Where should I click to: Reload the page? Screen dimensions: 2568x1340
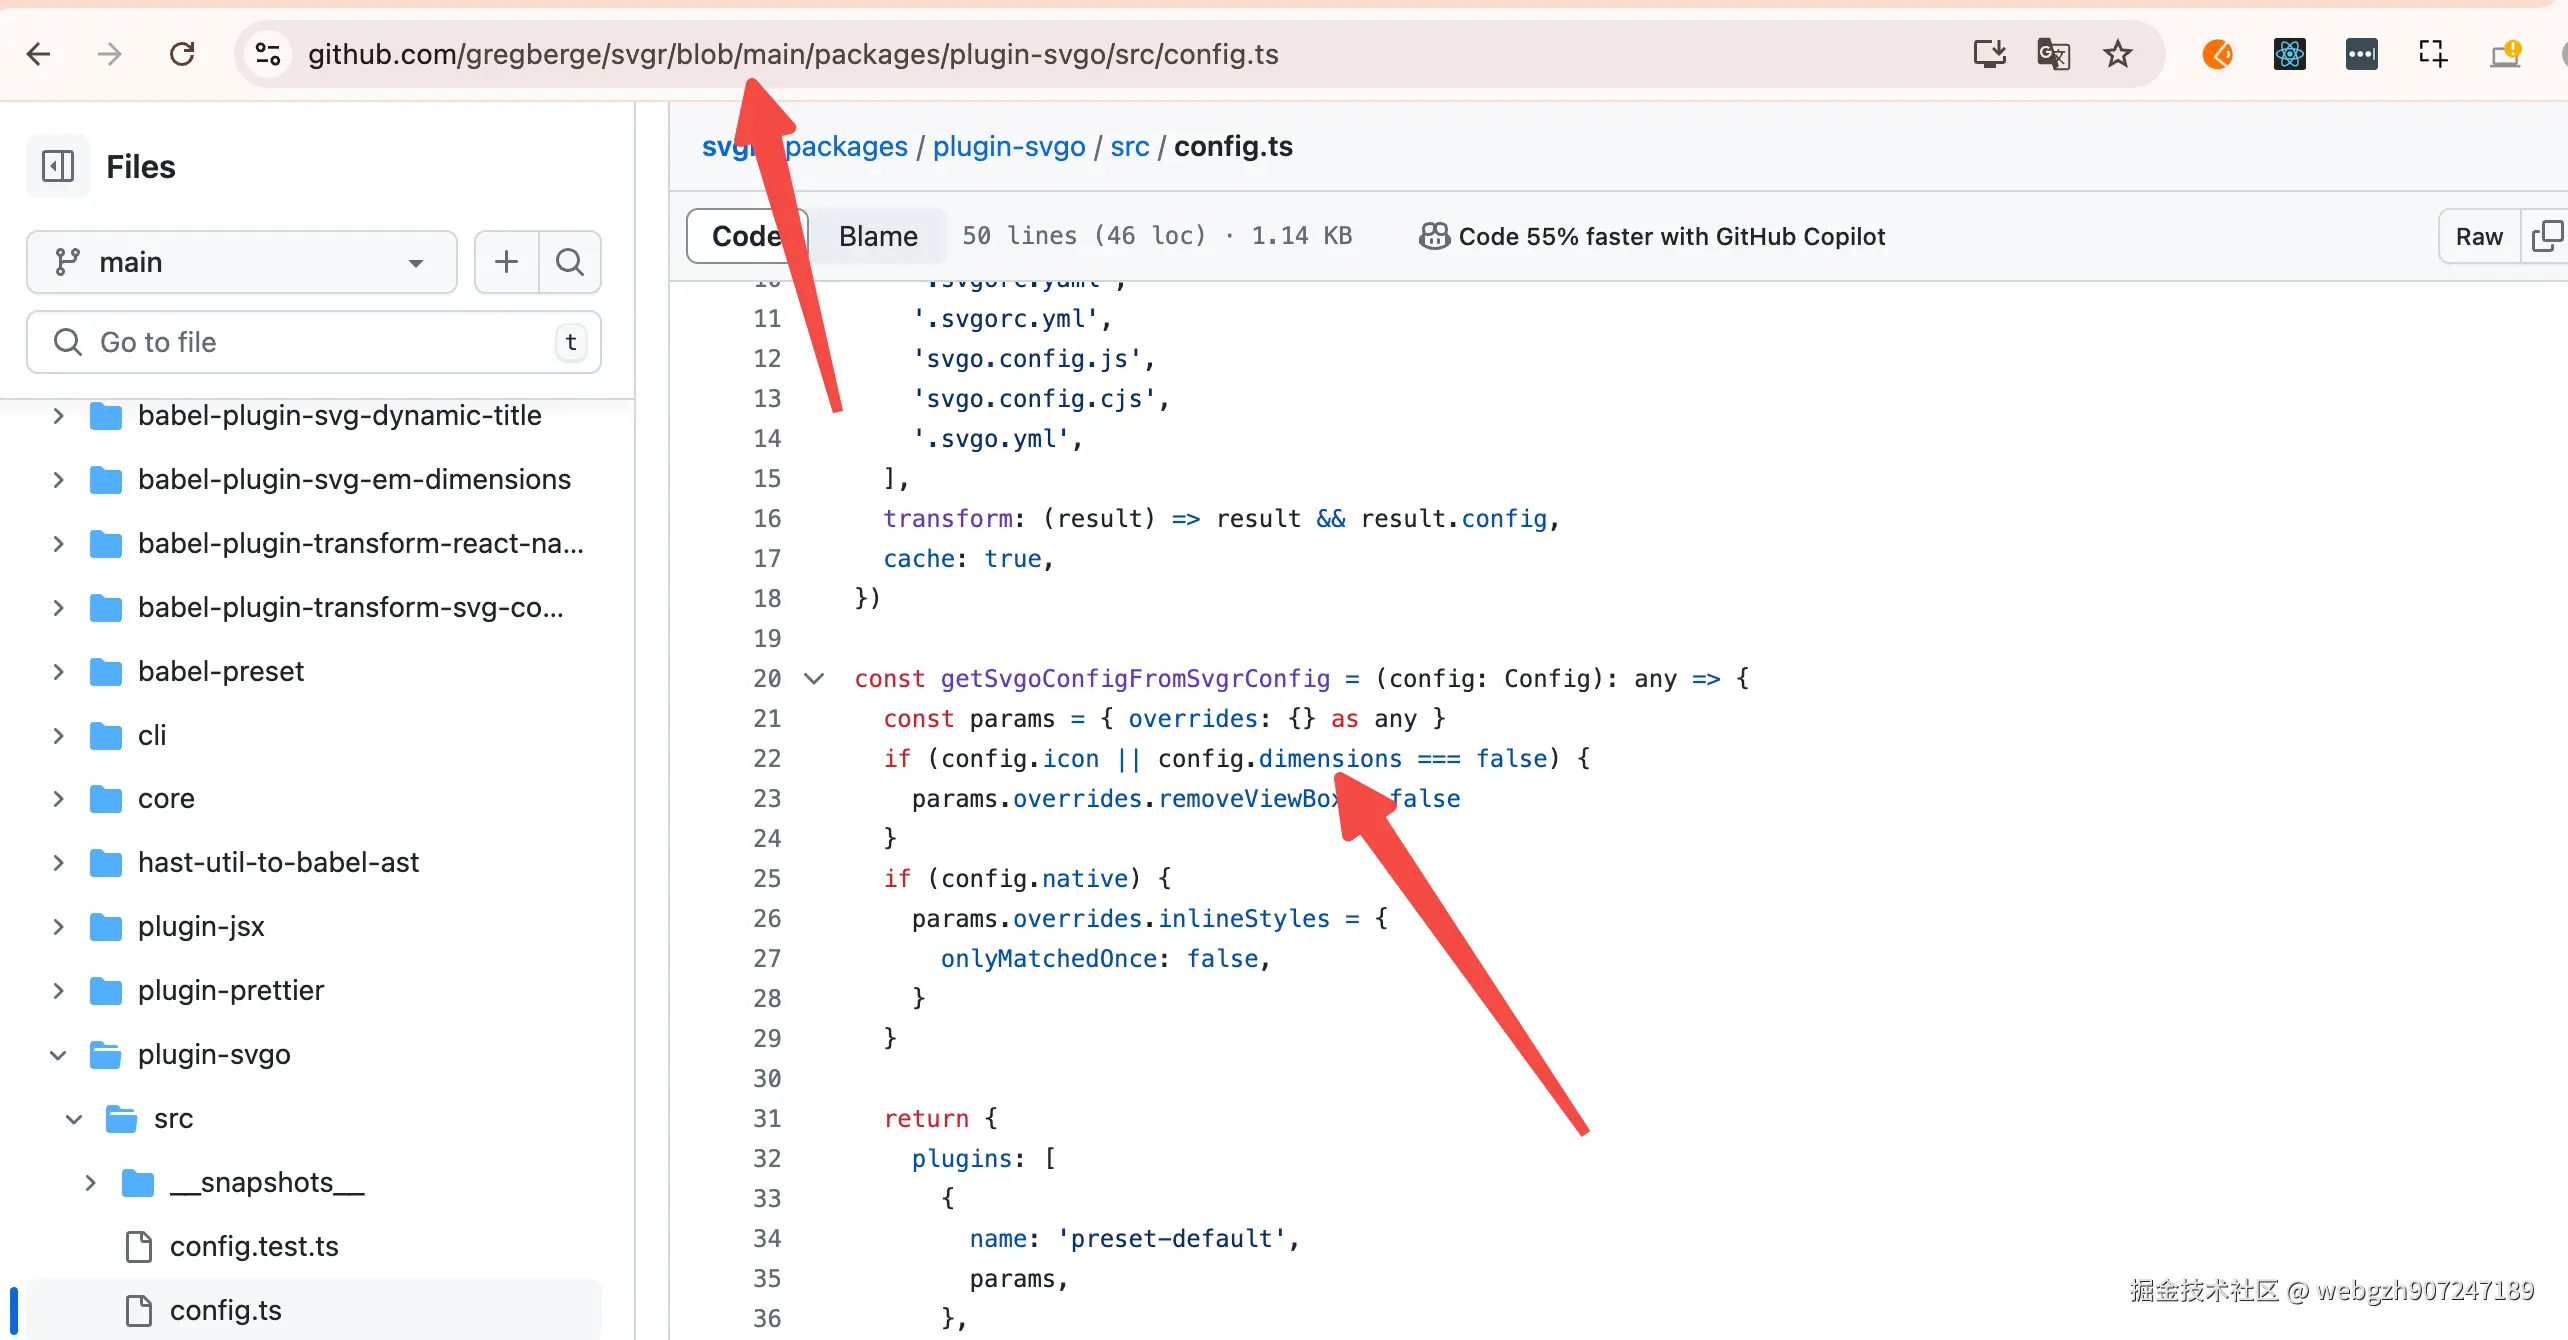(182, 54)
